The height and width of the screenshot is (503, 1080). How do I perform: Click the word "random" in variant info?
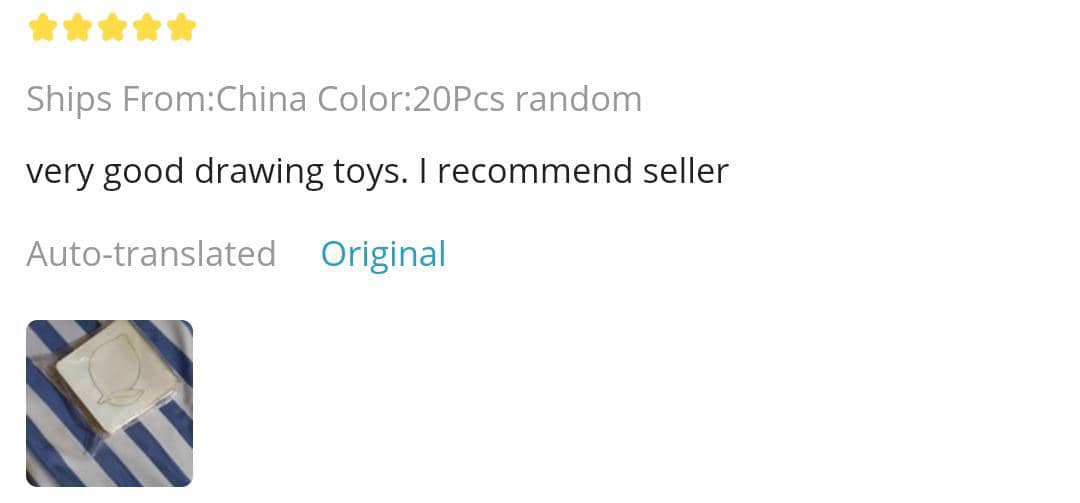(x=578, y=99)
